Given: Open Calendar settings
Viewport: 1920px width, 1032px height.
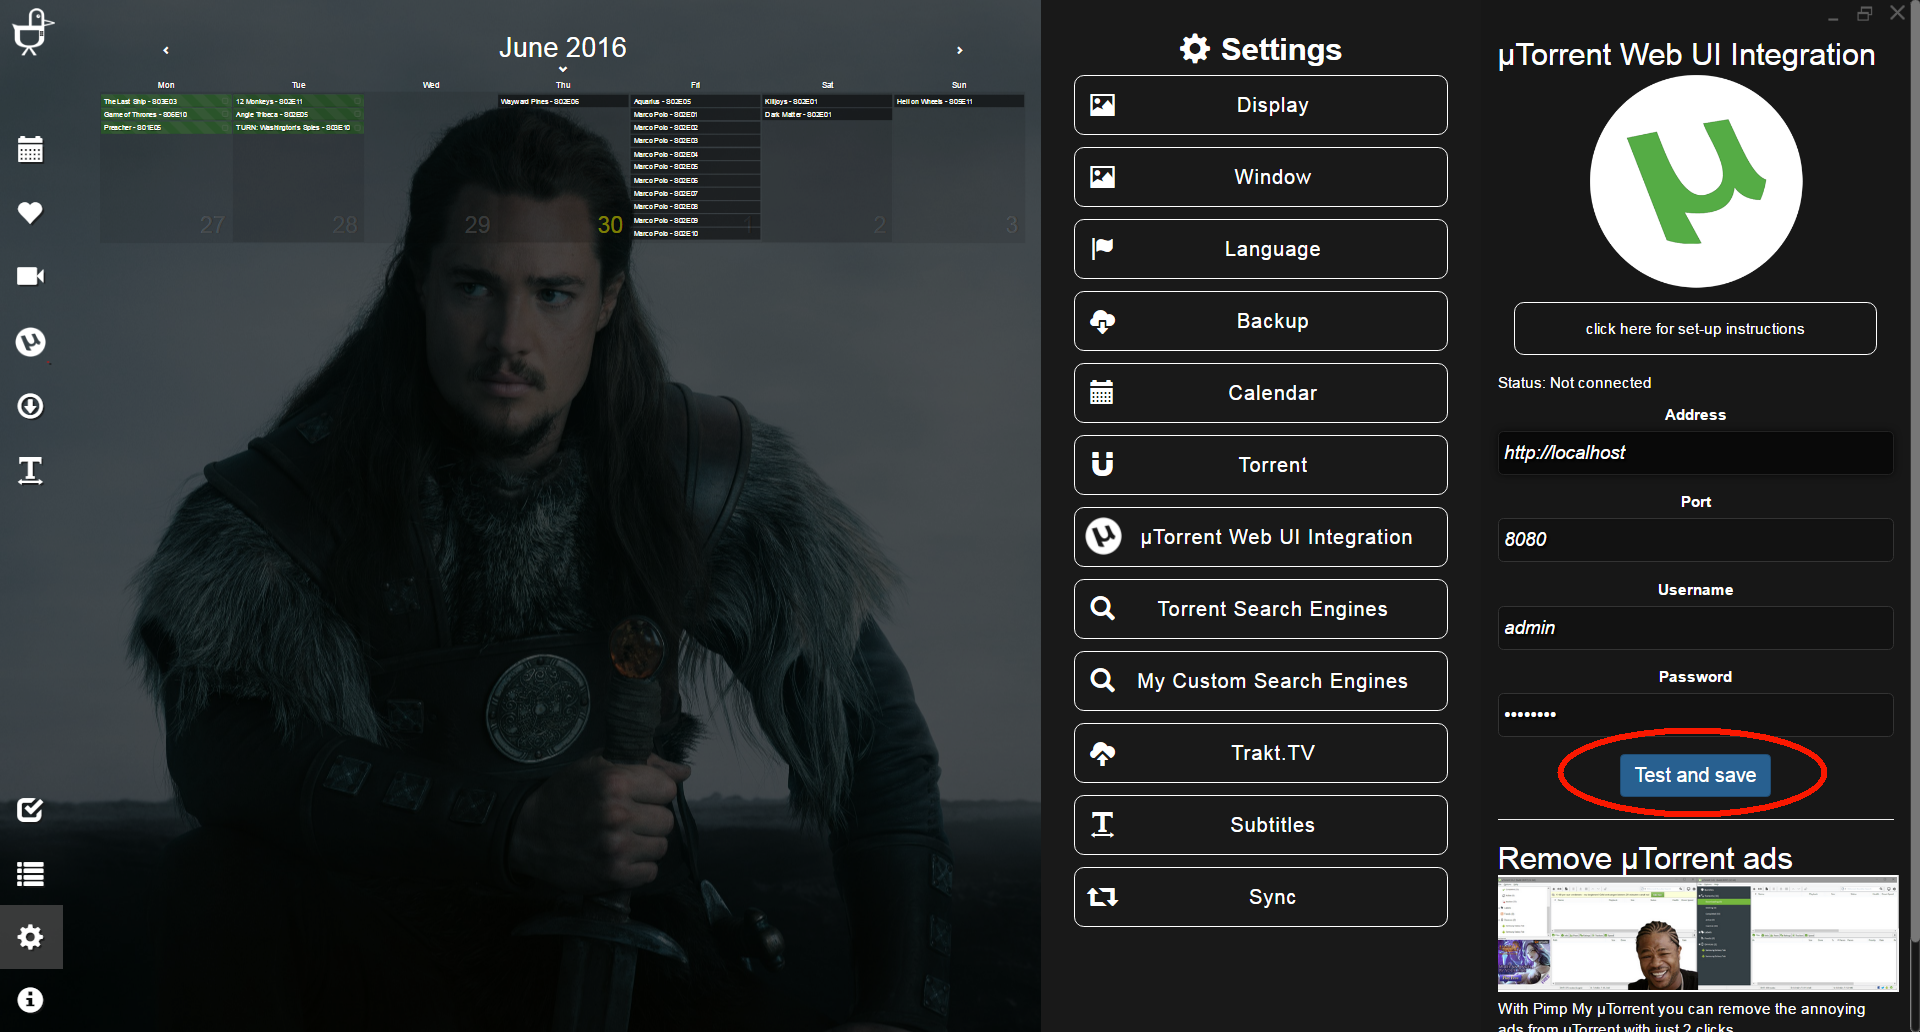Looking at the screenshot, I should [x=1260, y=393].
